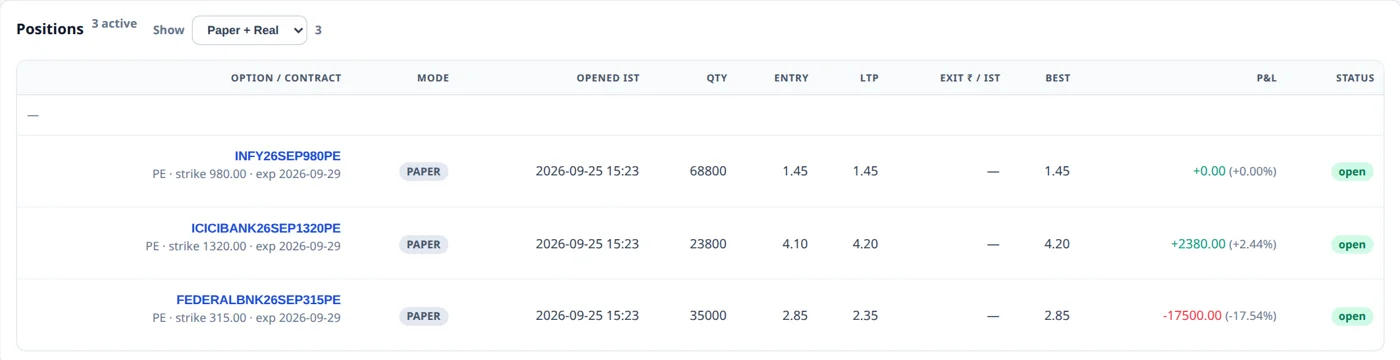Click the PAPER badge in FEDERALBNK row
The width and height of the screenshot is (1400, 360).
pos(424,316)
